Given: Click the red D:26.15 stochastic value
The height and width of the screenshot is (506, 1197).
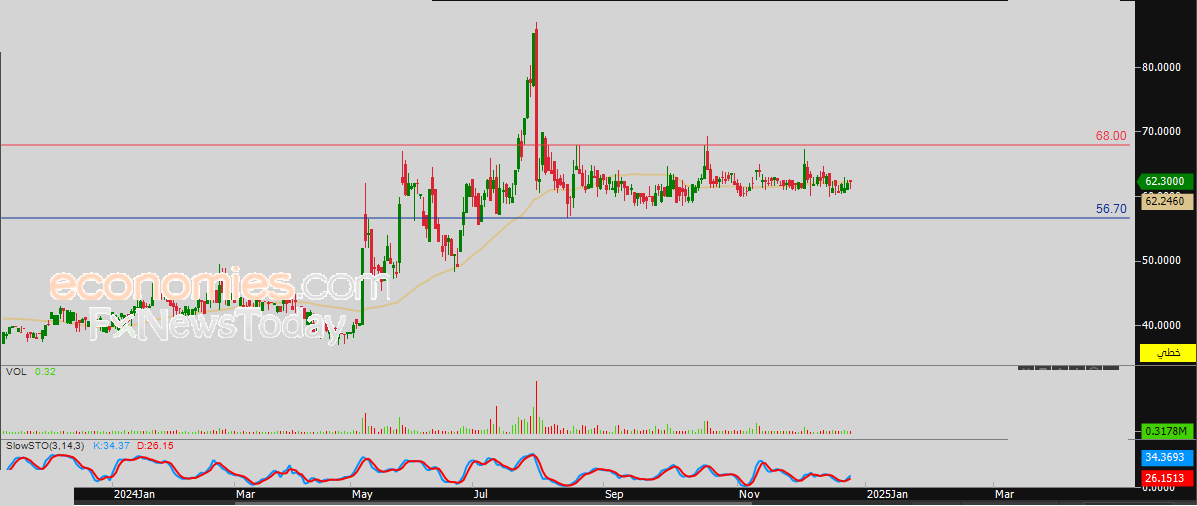Looking at the screenshot, I should (x=153, y=445).
